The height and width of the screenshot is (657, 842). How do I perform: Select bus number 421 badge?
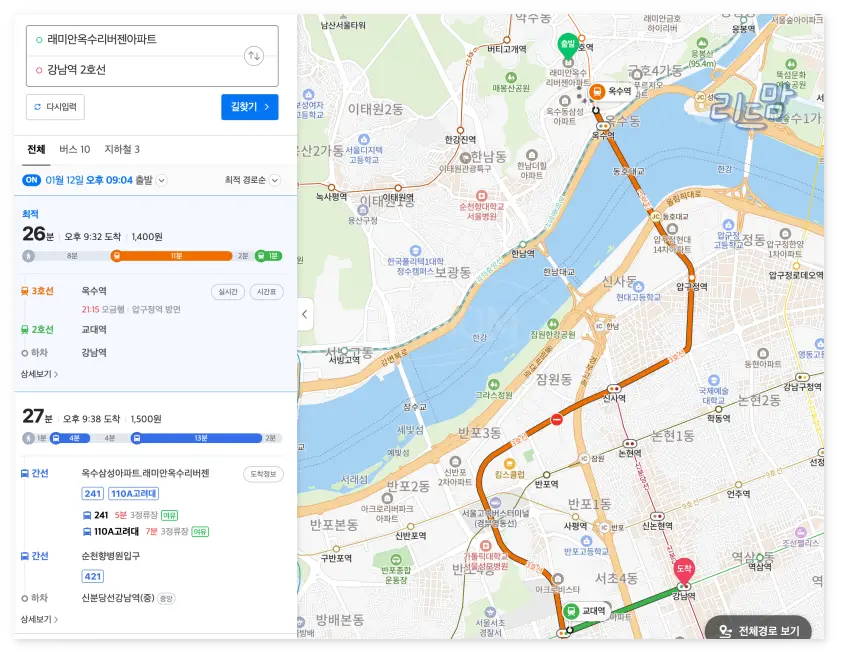point(93,576)
